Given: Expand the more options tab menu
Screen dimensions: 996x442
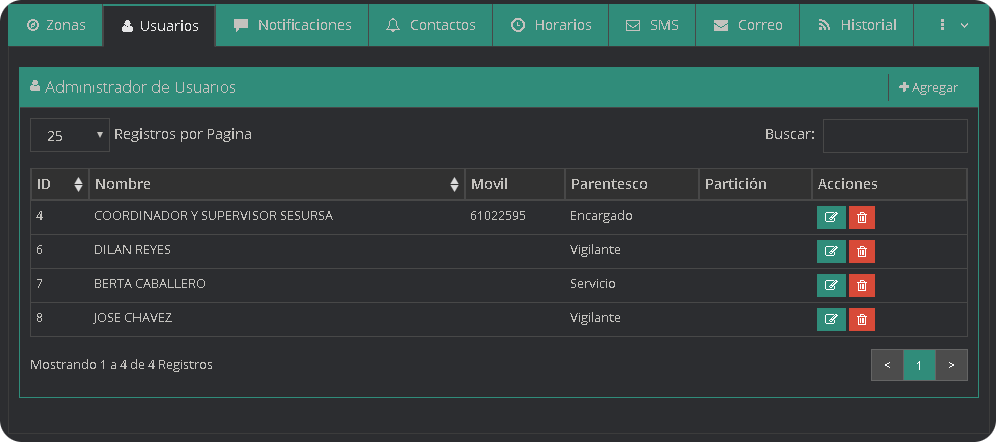Looking at the screenshot, I should click(953, 25).
